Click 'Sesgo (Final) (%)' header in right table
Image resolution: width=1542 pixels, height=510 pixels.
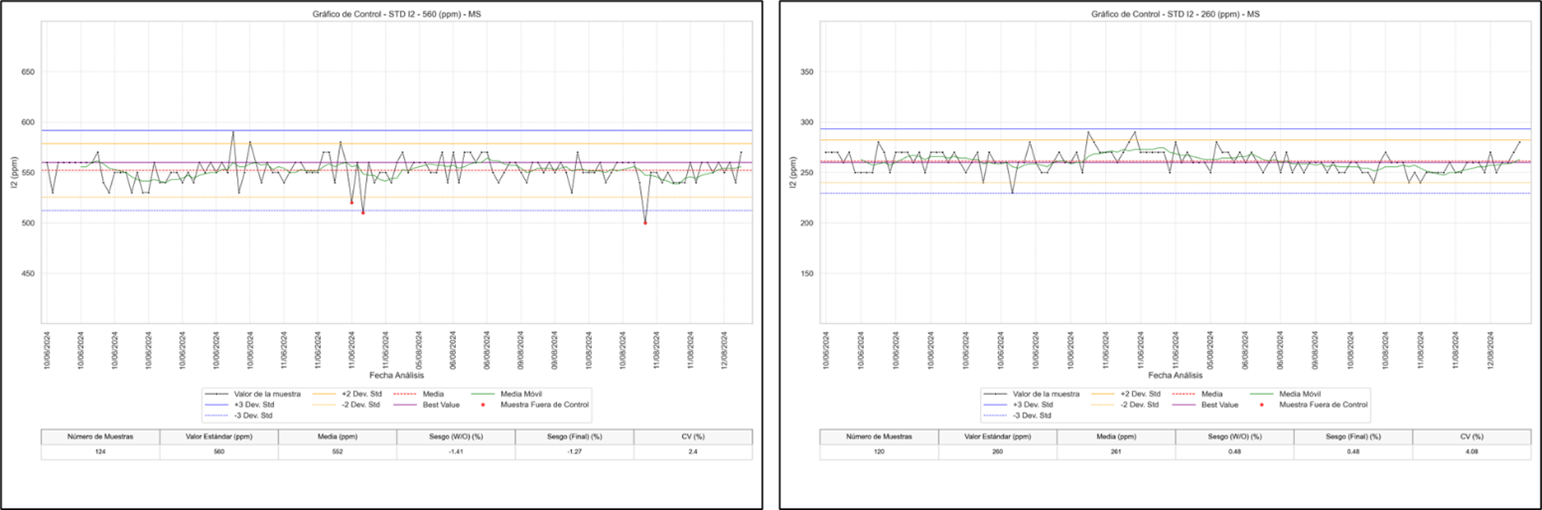tap(1353, 437)
